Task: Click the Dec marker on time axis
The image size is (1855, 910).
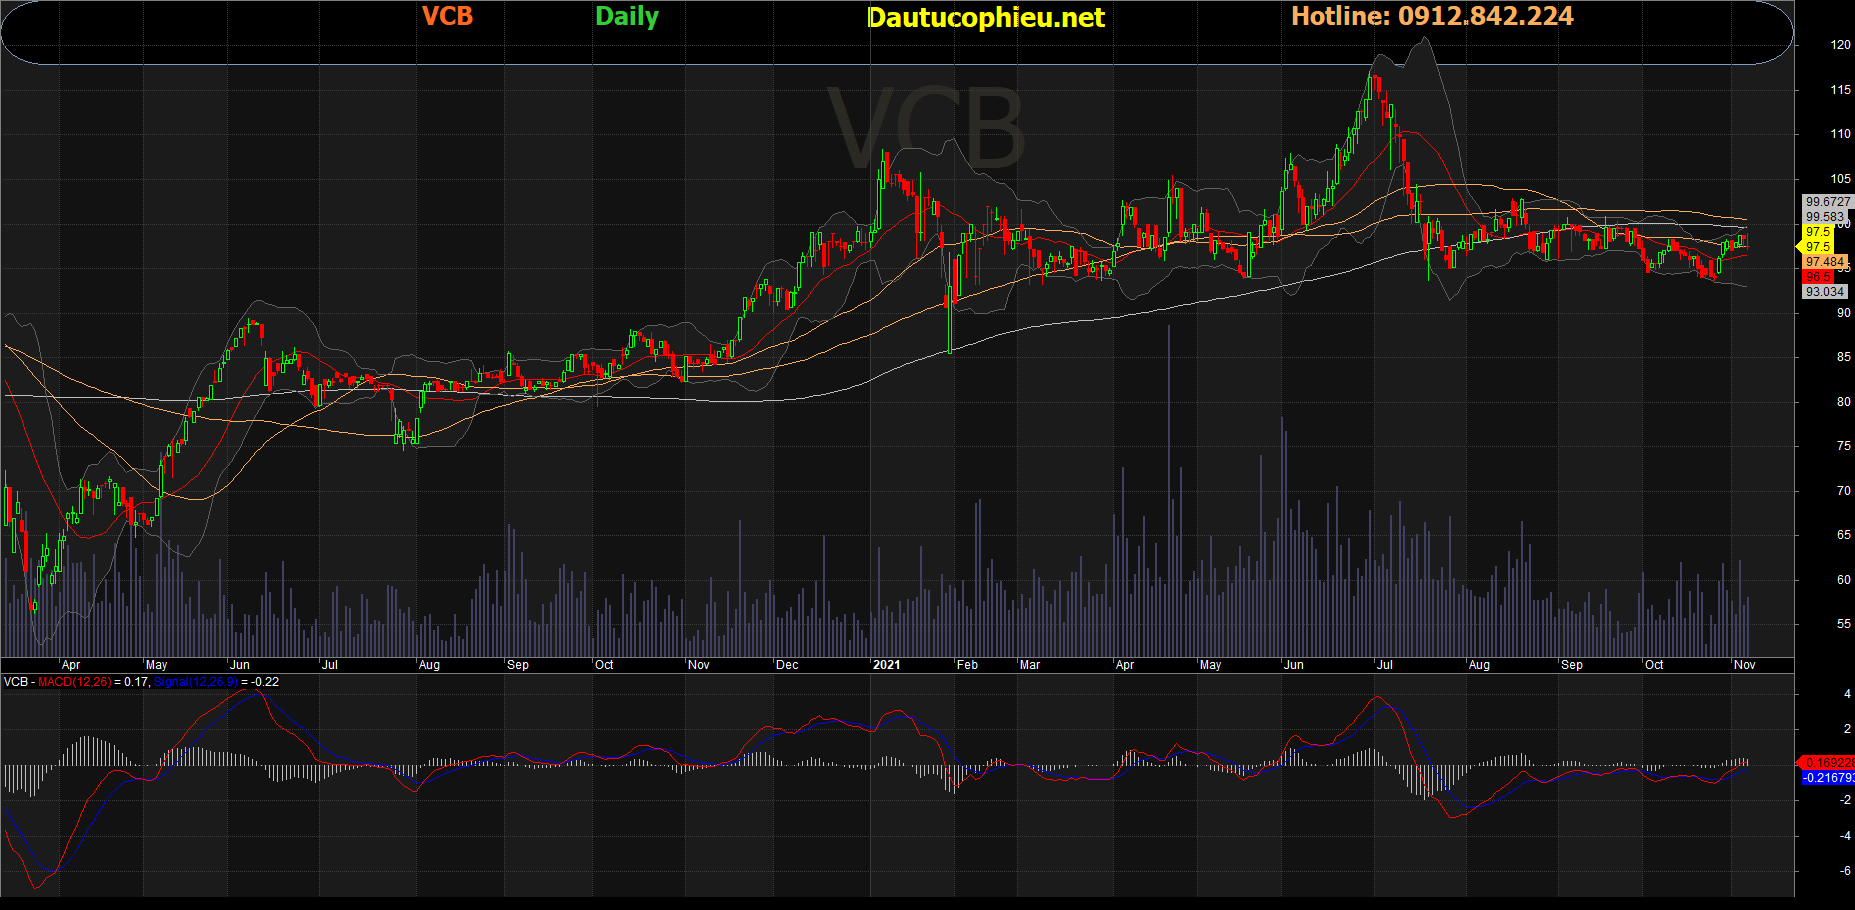Action: [x=787, y=665]
